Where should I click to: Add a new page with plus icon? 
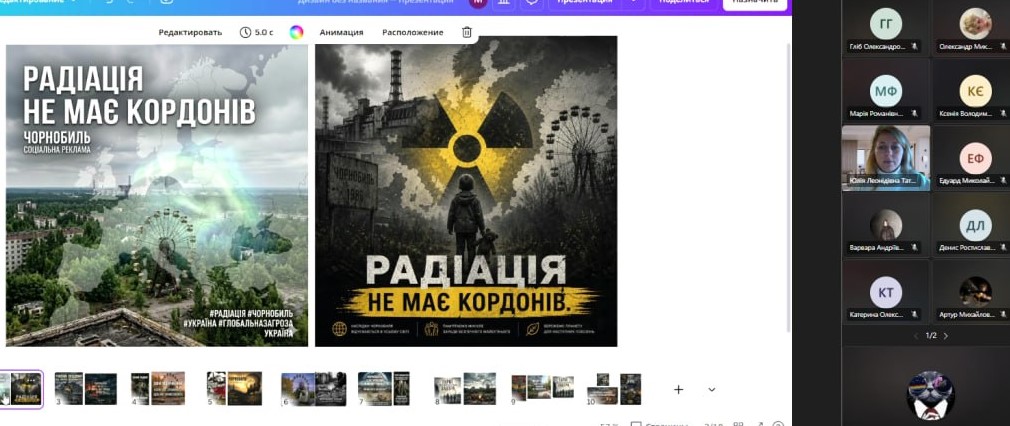(678, 389)
